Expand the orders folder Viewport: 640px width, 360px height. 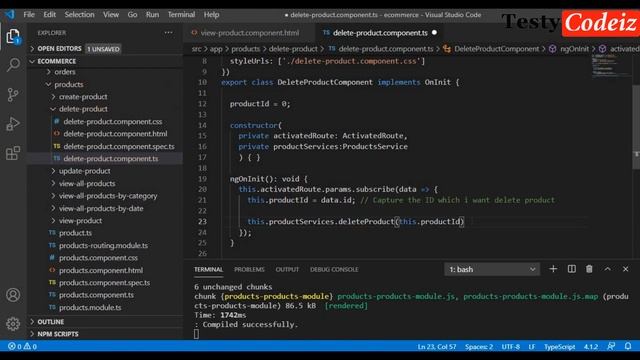pos(64,72)
